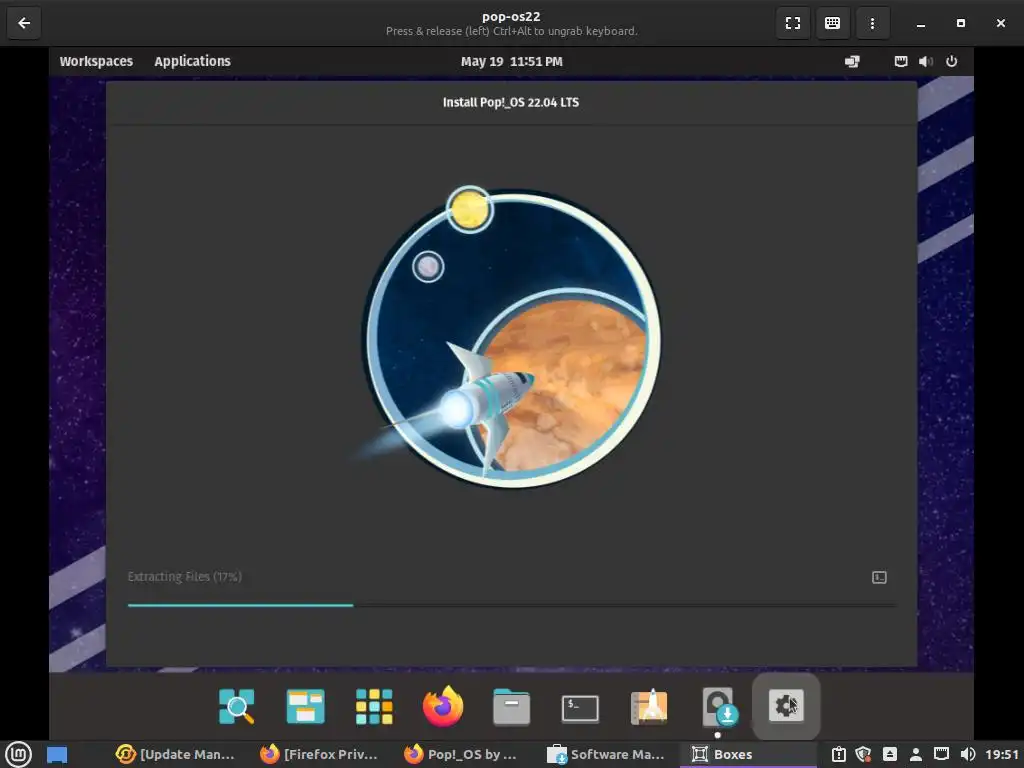Open Settings gear in the dock

pos(786,706)
